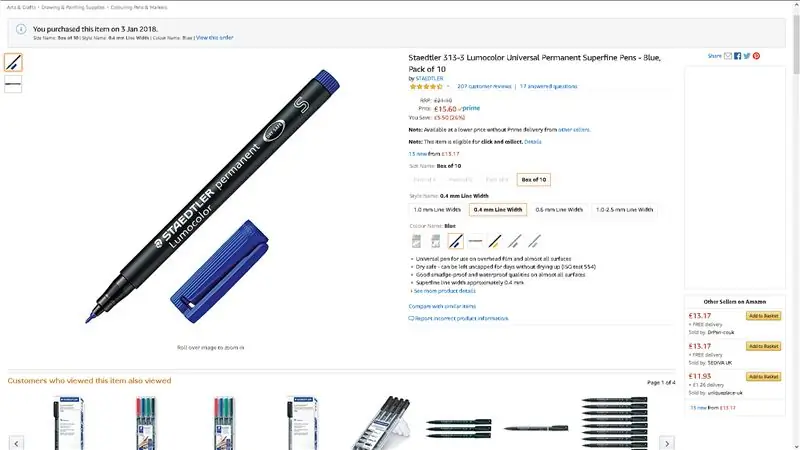Select the 1.0 mm Line Width option

pos(437,210)
